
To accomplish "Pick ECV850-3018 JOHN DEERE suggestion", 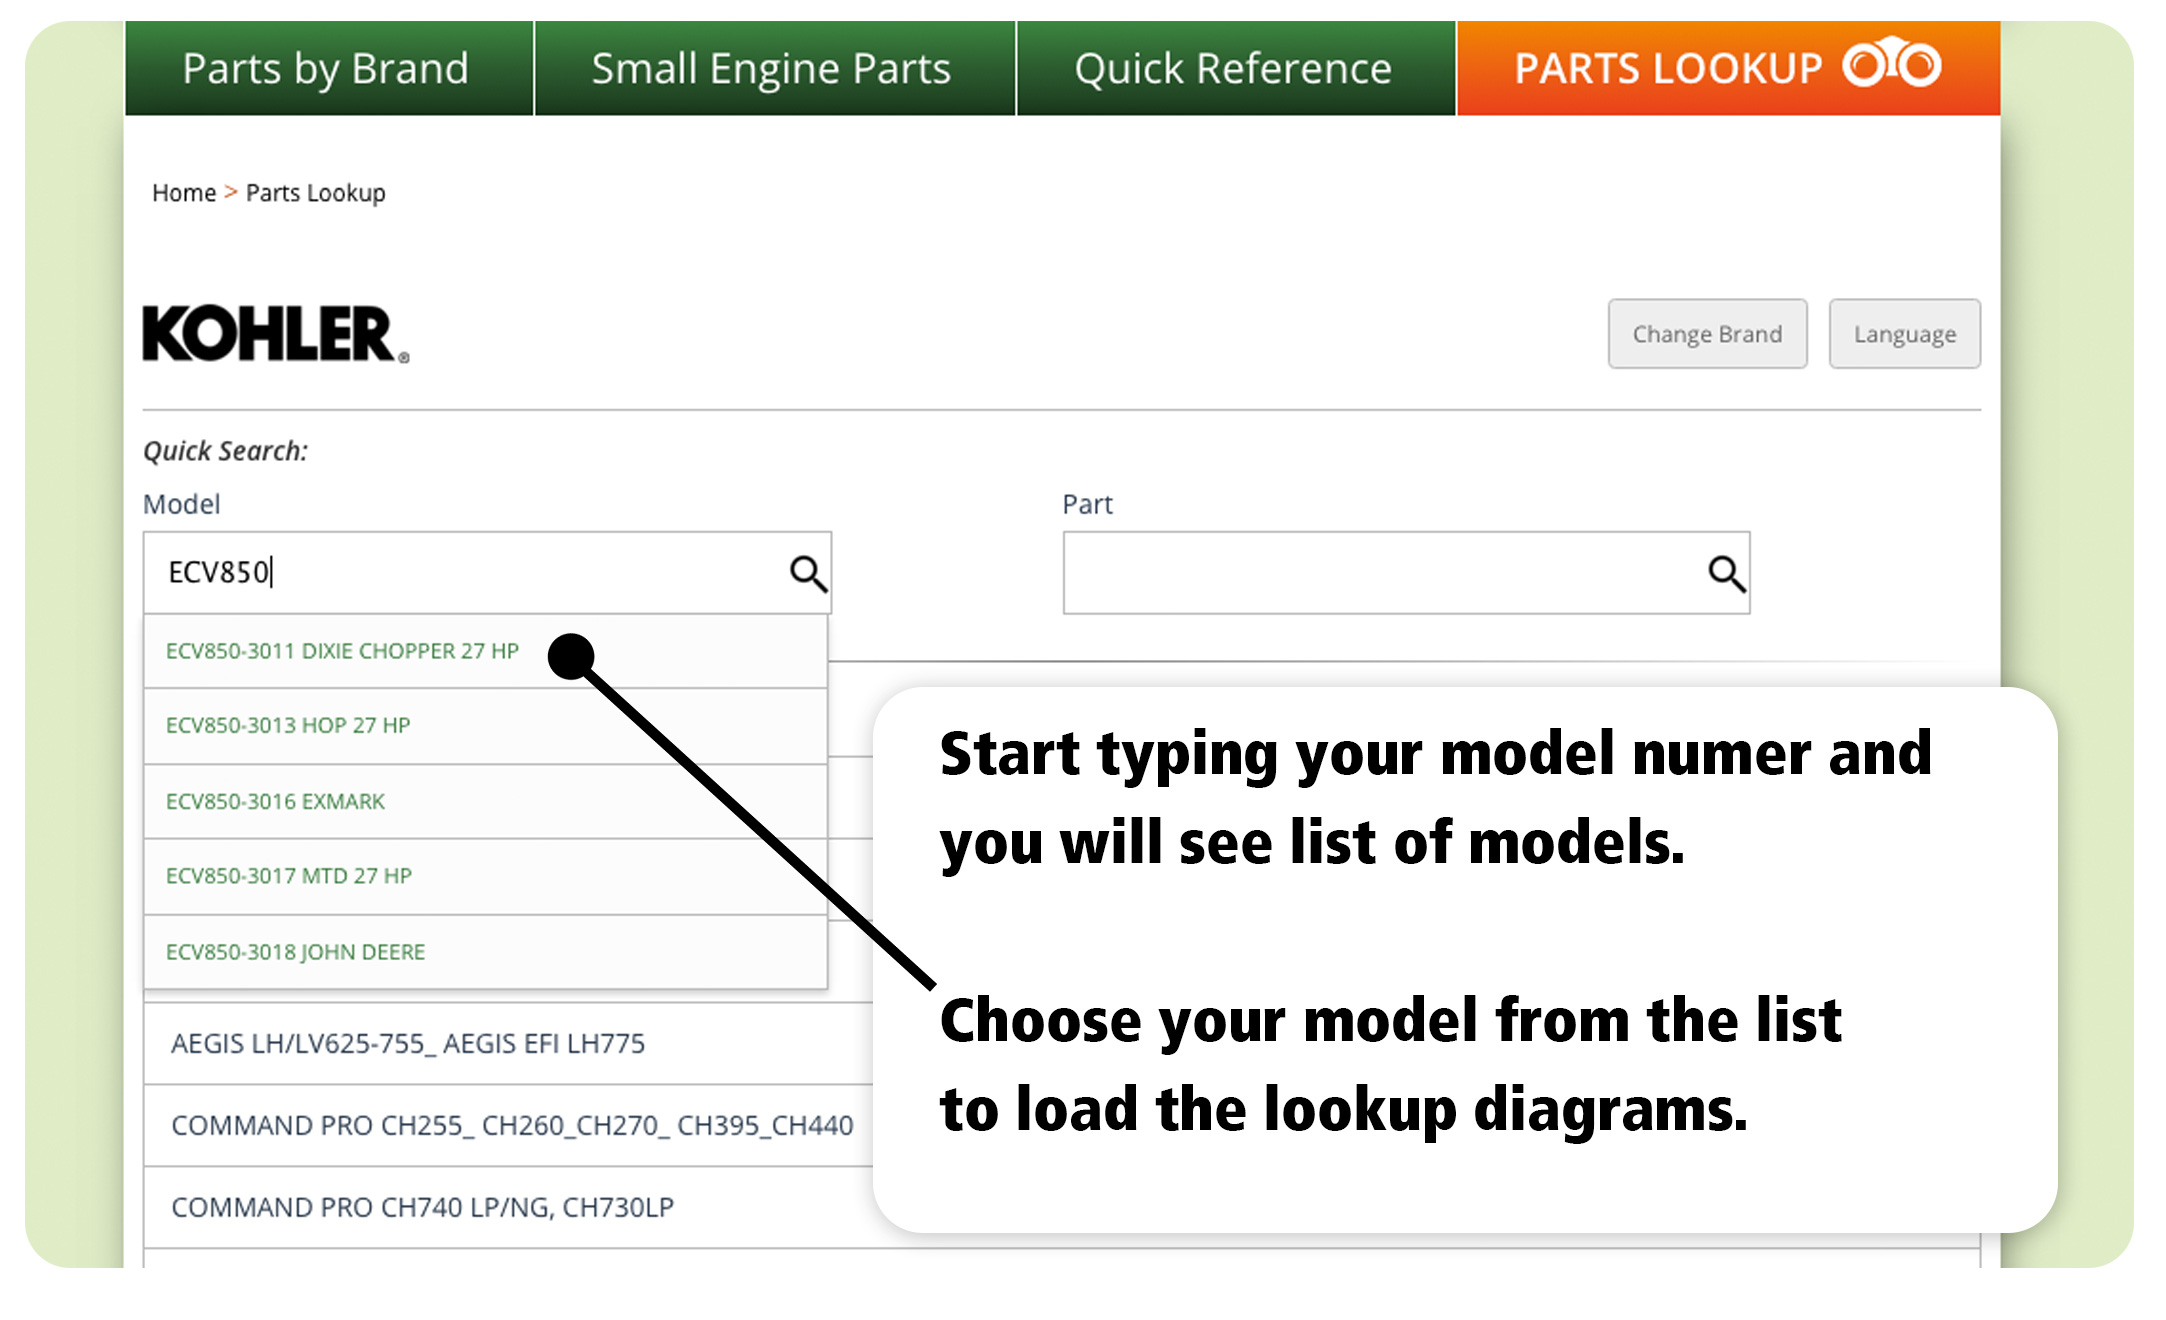I will tap(485, 952).
